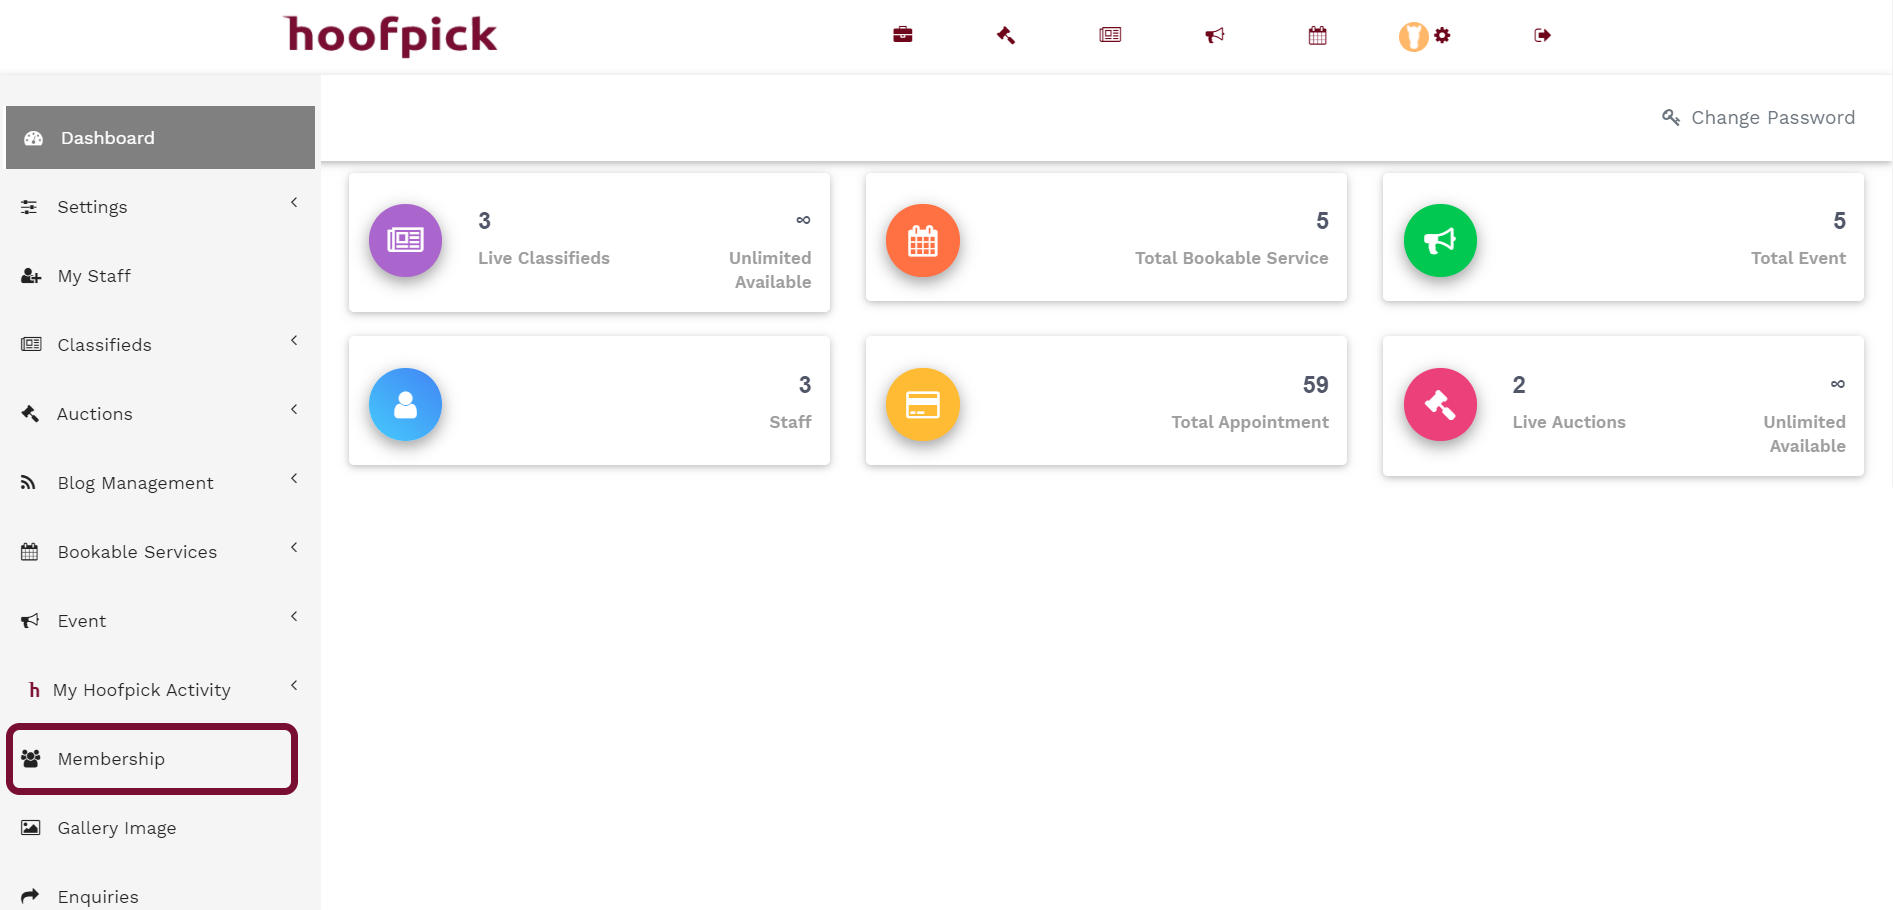Open Enquiries in the sidebar
Image resolution: width=1893 pixels, height=910 pixels.
pyautogui.click(x=160, y=896)
